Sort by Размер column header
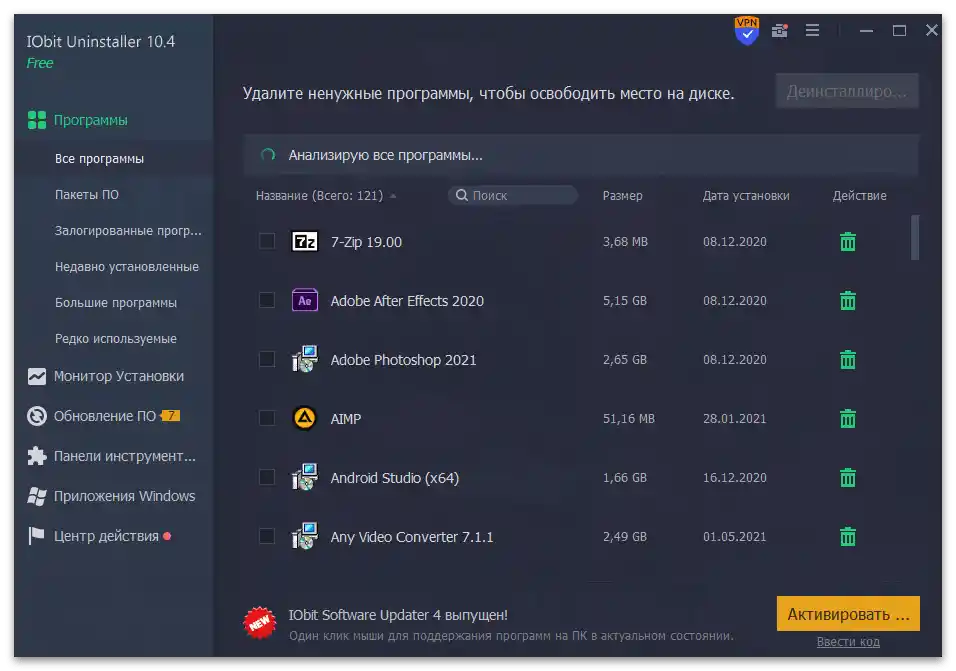 click(622, 196)
